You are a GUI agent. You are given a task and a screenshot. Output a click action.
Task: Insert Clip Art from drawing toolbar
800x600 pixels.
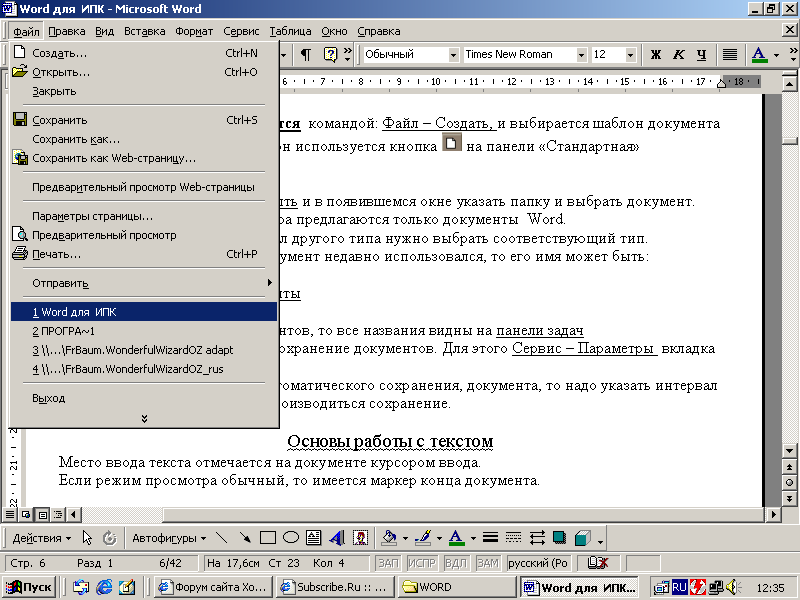point(360,538)
